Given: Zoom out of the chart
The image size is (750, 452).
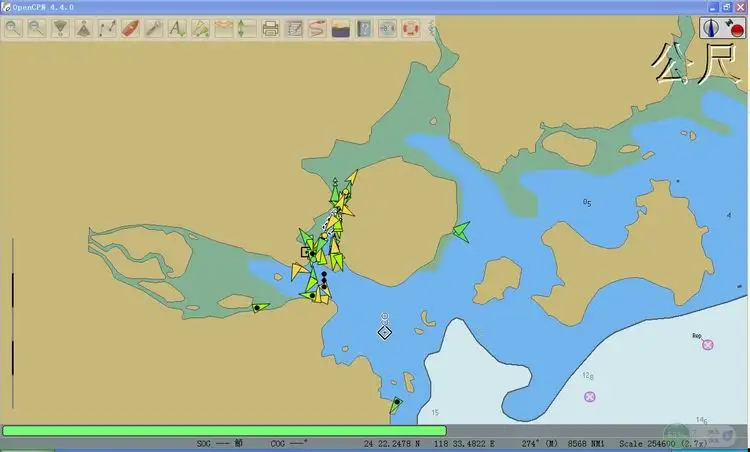Looking at the screenshot, I should pyautogui.click(x=36, y=29).
